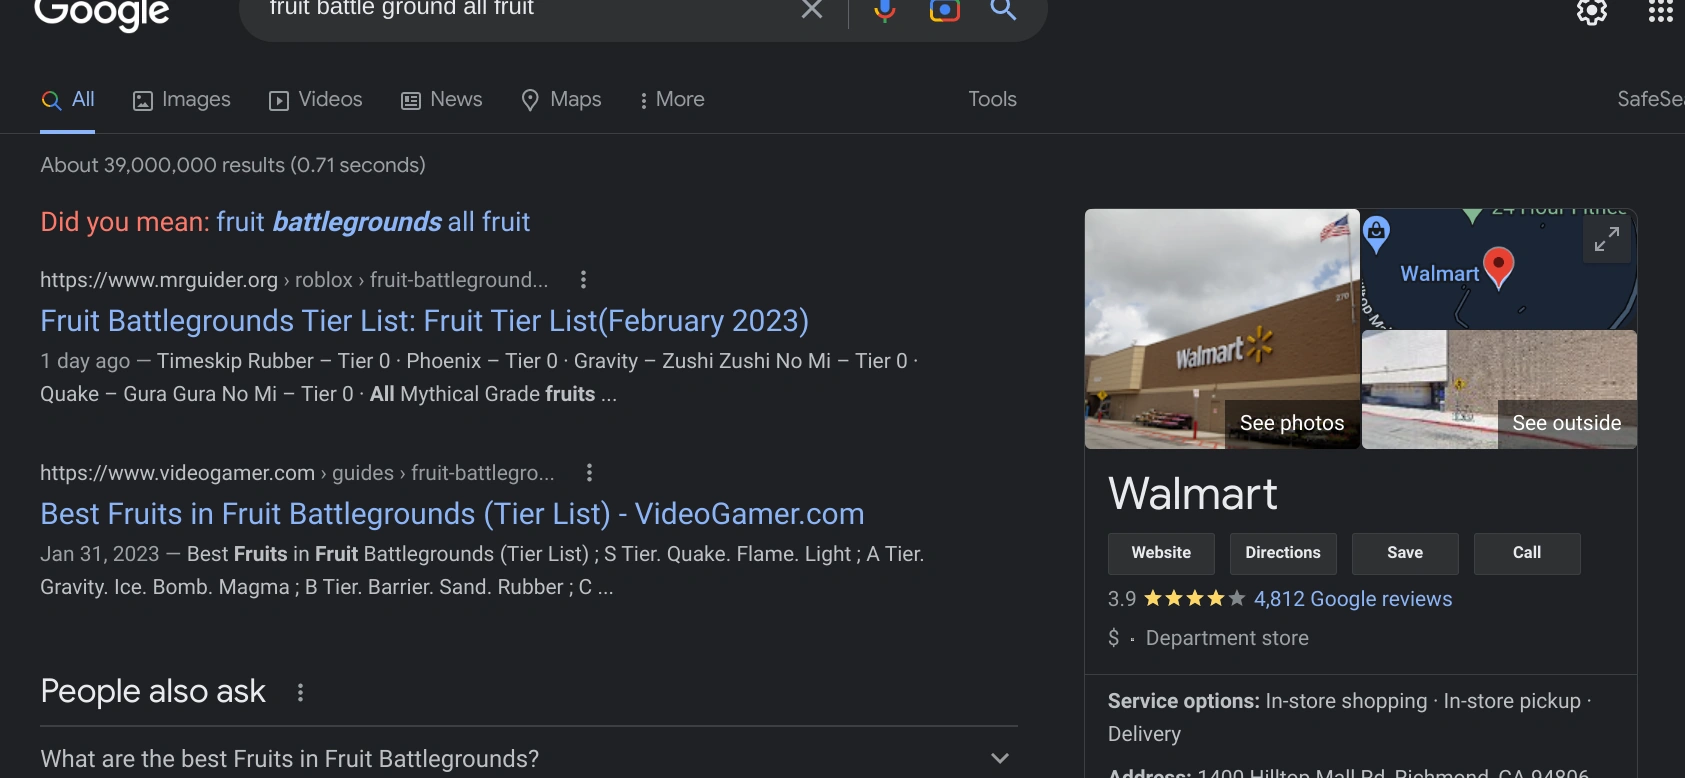Switch to the Images tab

(182, 100)
